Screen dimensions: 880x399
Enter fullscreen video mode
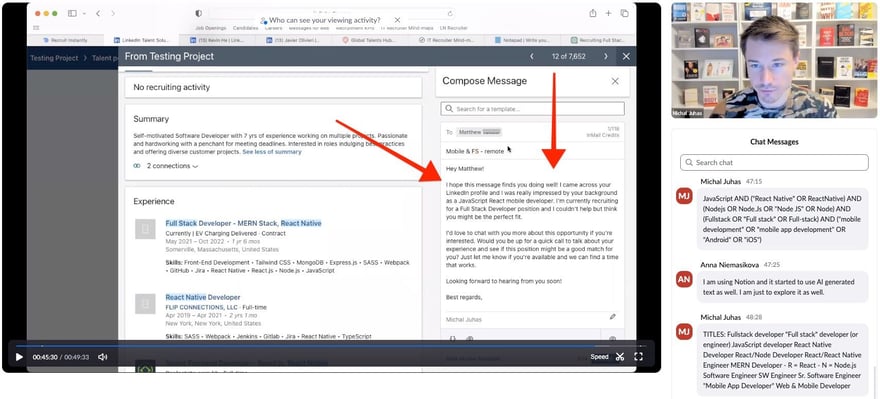[x=638, y=357]
